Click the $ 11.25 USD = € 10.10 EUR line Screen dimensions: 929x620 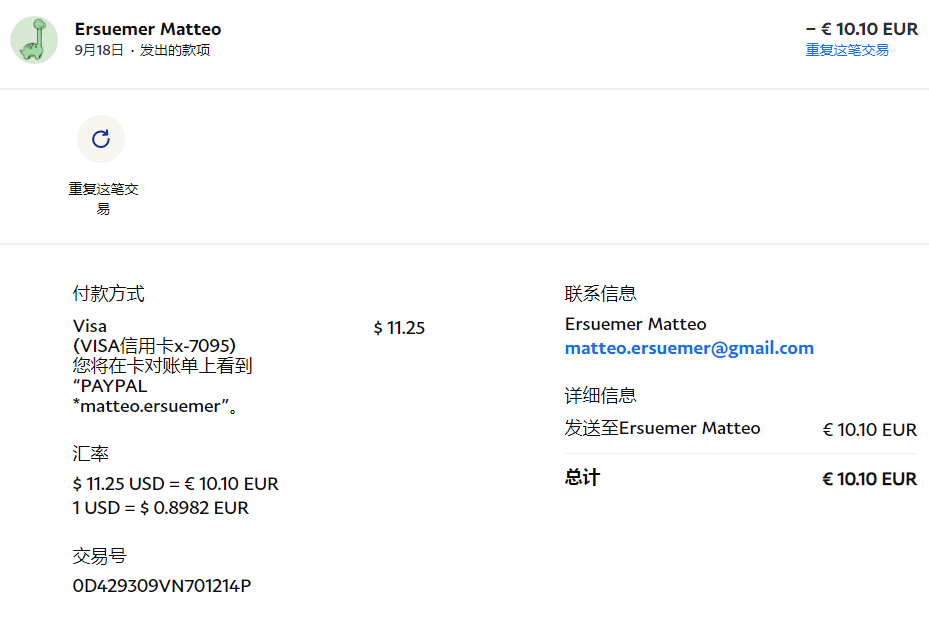(x=176, y=484)
